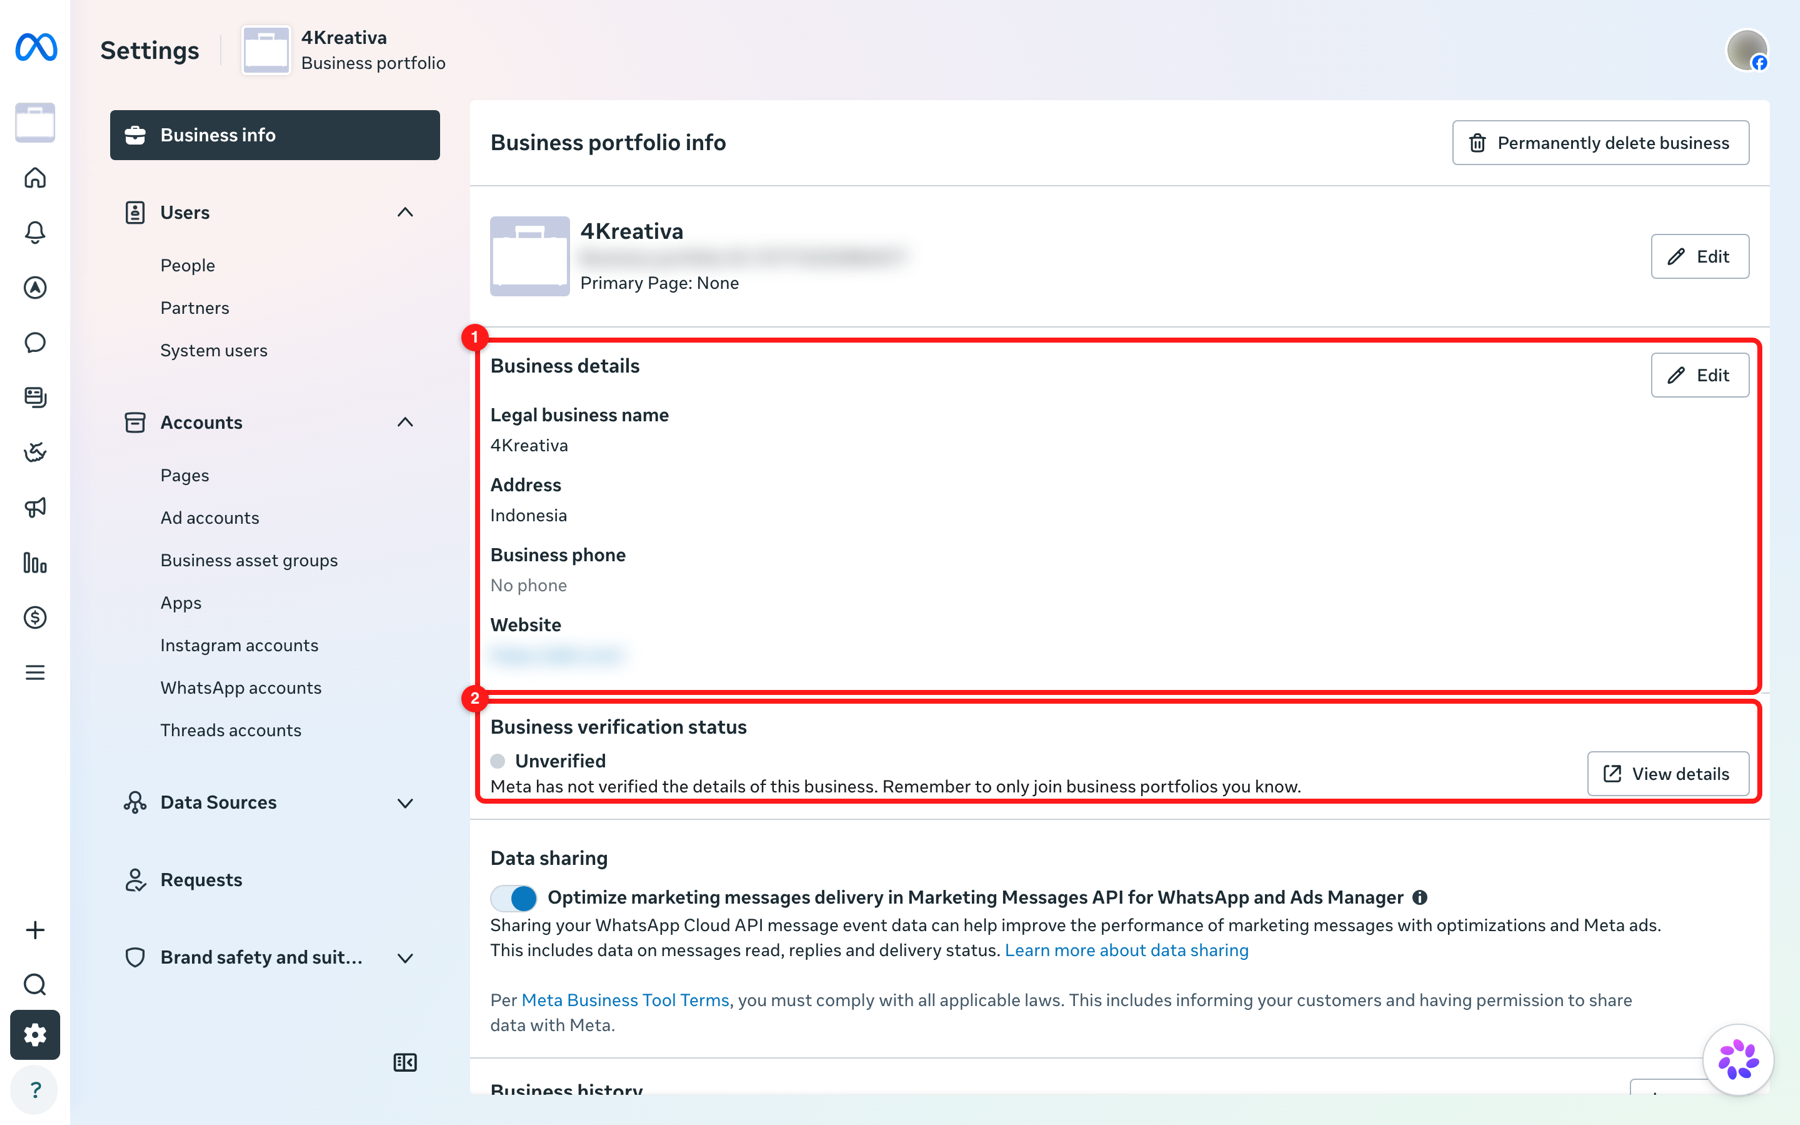Open Ad accounts page
1800x1125 pixels.
click(210, 518)
